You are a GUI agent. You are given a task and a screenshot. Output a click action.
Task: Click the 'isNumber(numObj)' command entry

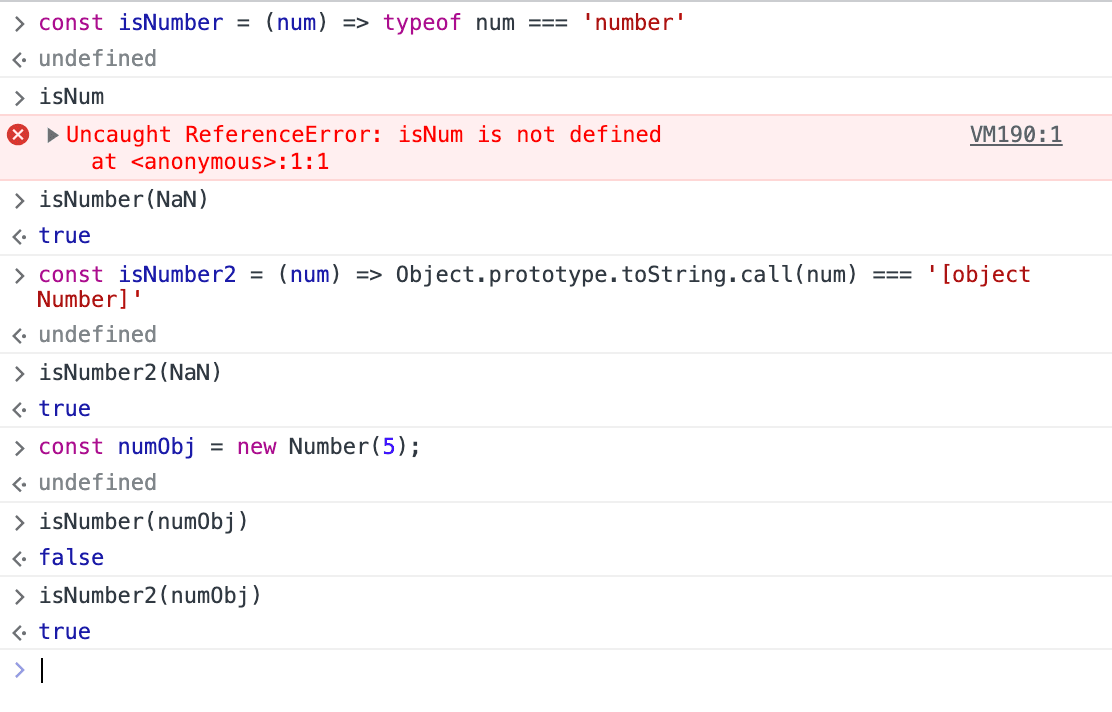(143, 521)
